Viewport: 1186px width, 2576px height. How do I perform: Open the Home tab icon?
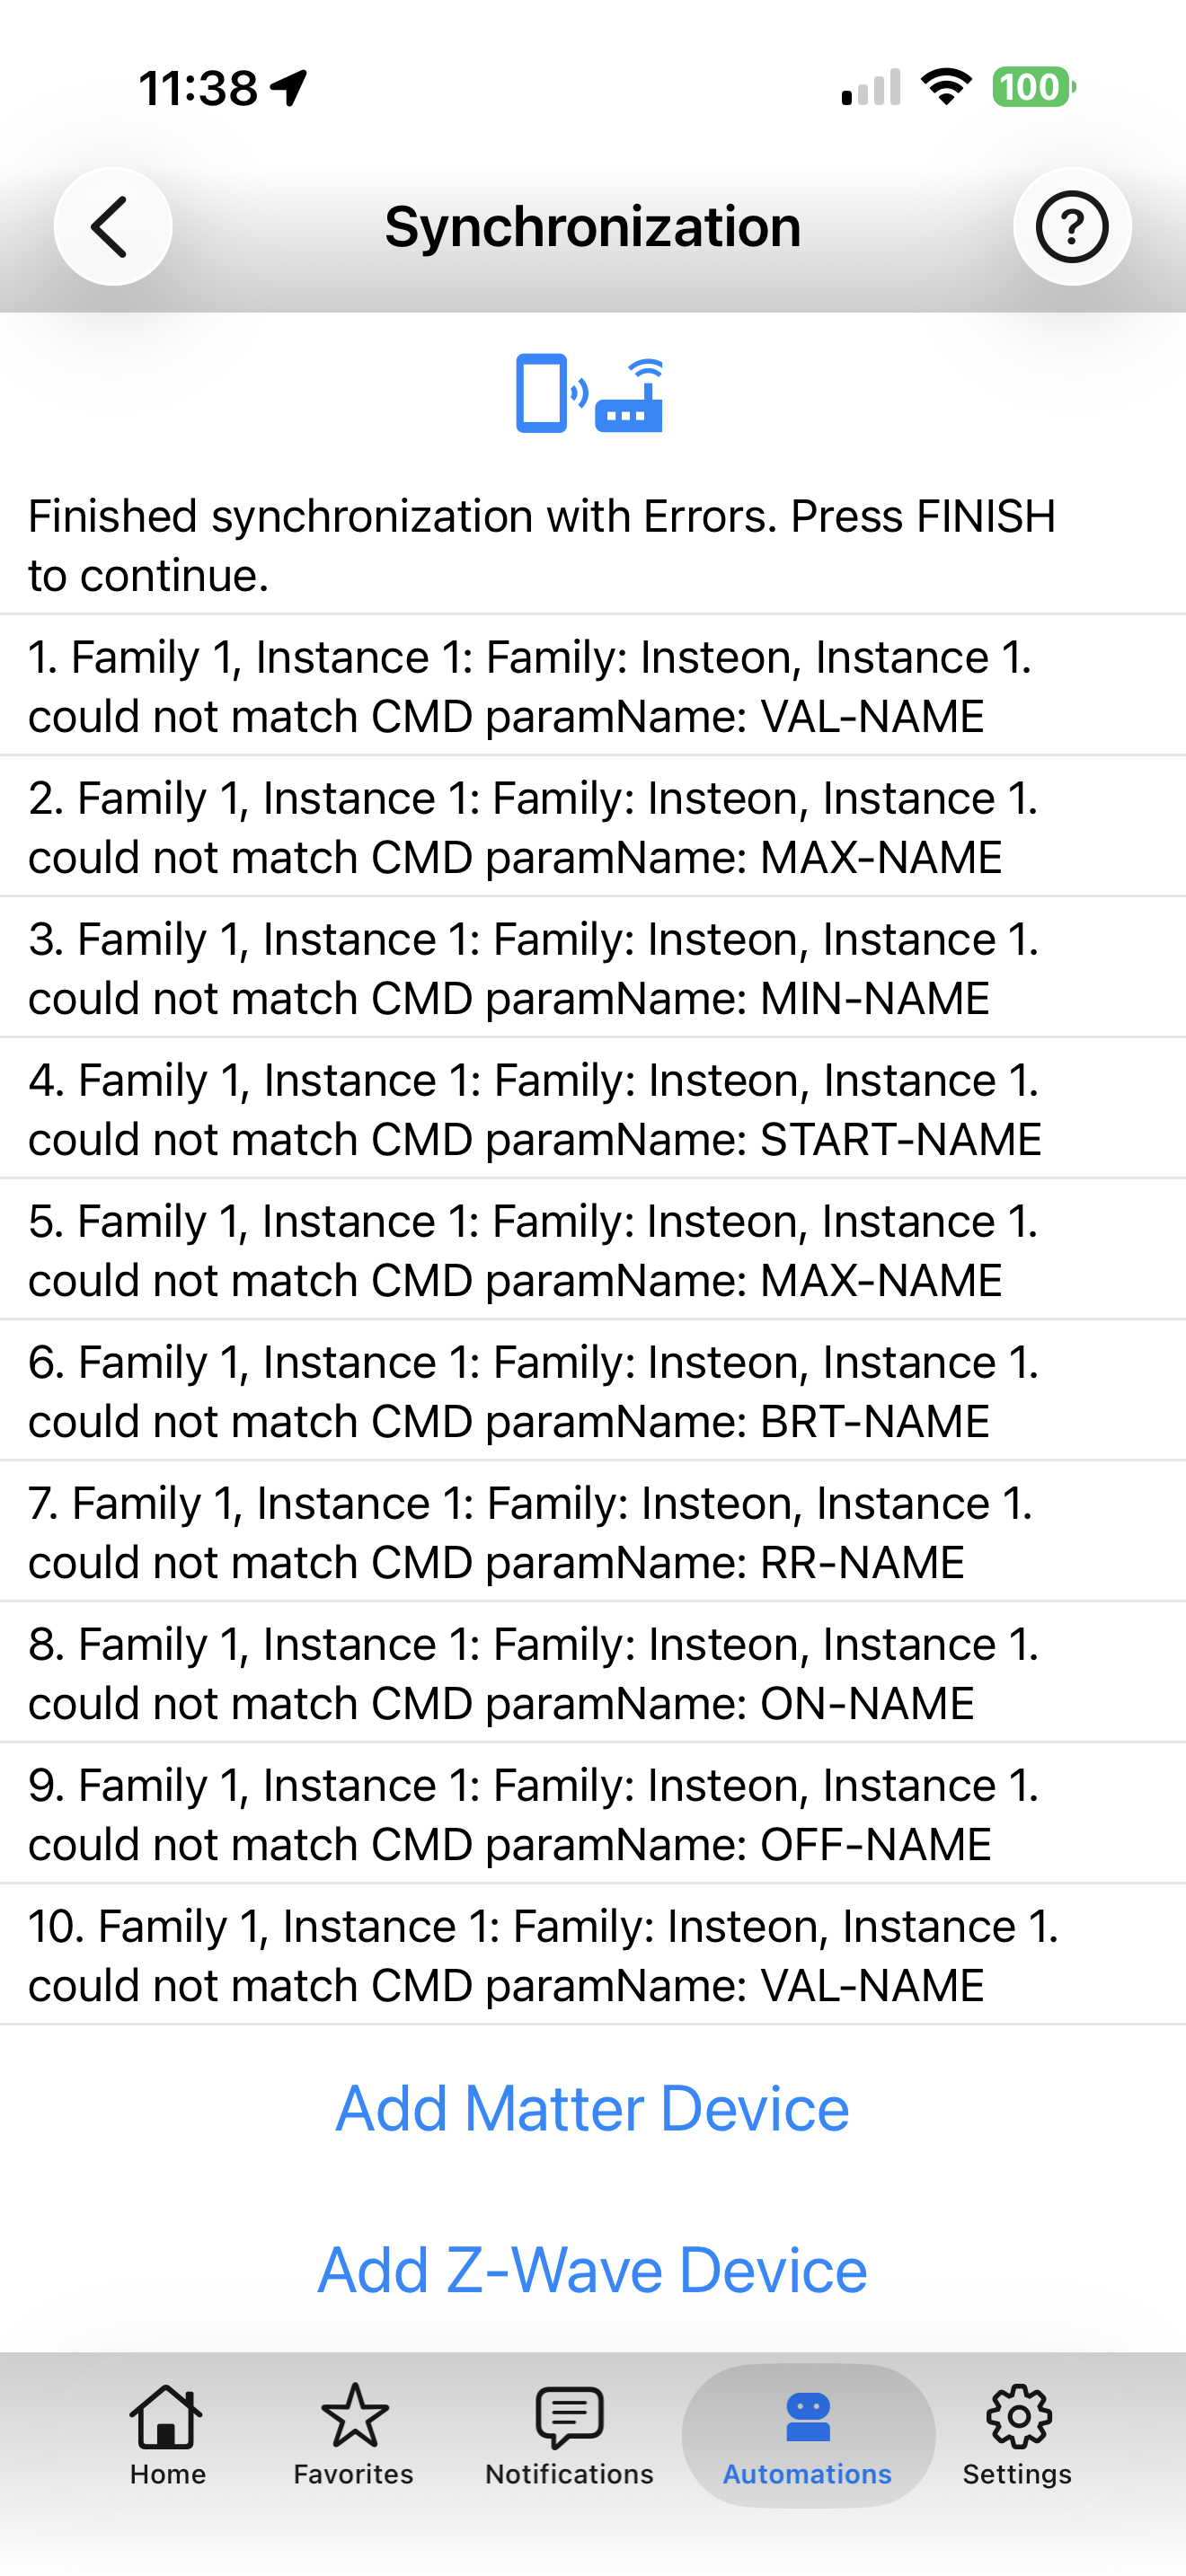[x=167, y=2436]
